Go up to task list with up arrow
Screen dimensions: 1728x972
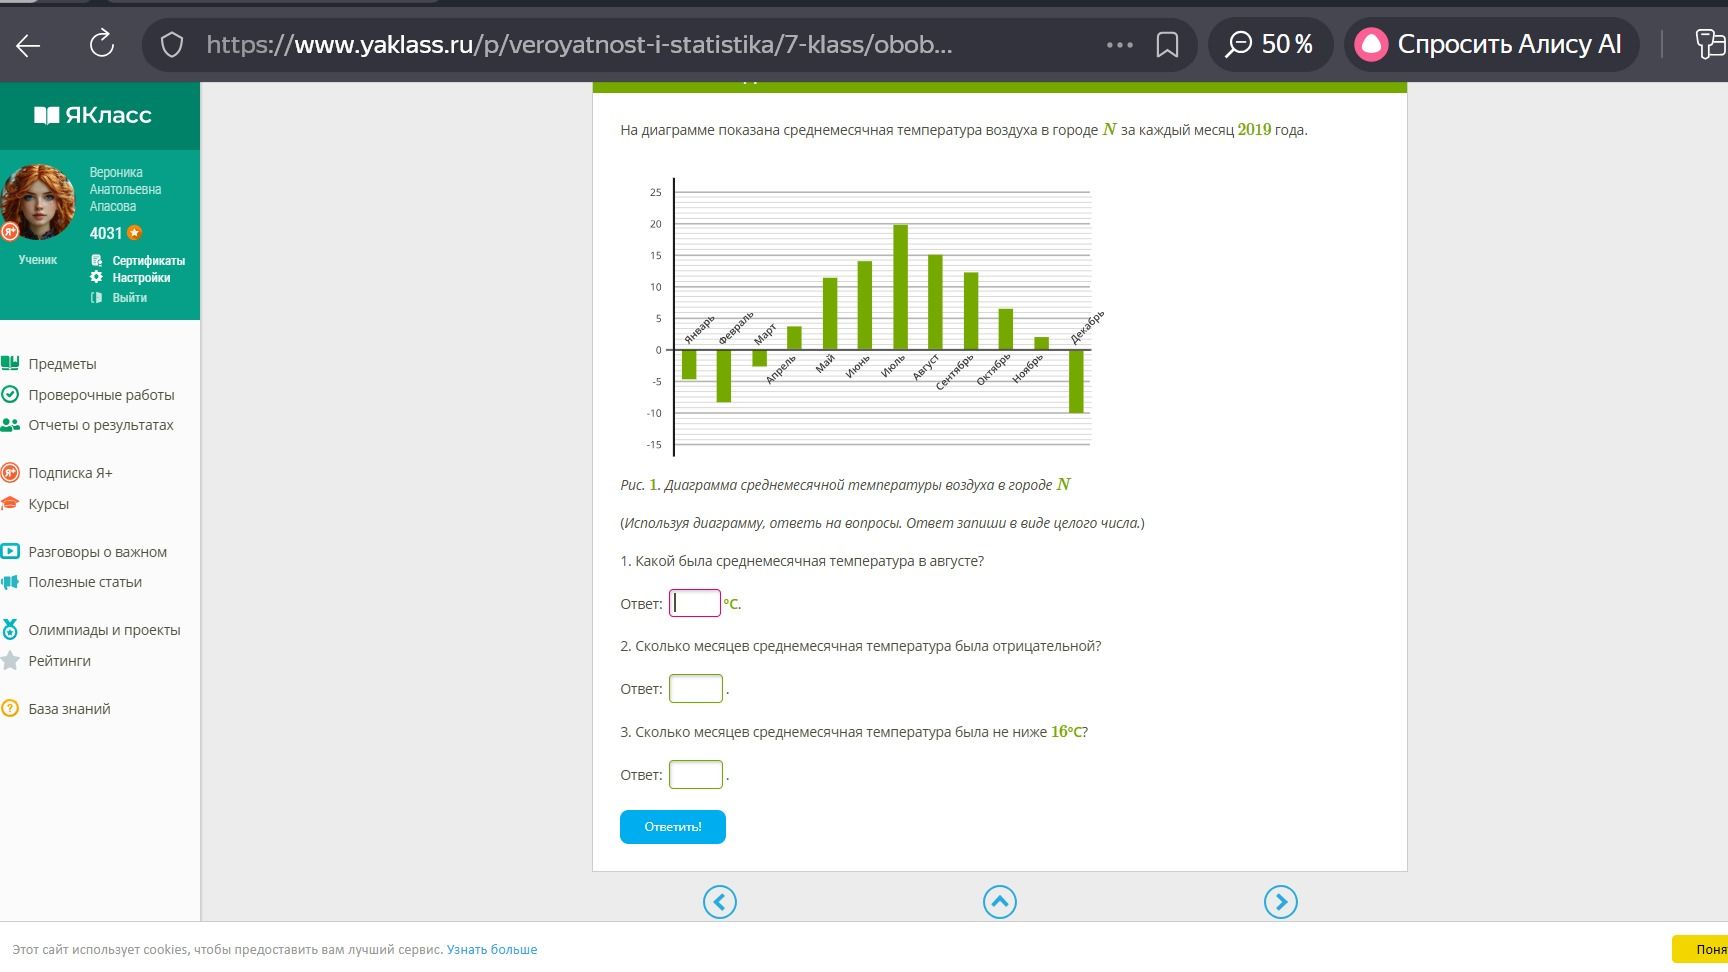(1000, 902)
